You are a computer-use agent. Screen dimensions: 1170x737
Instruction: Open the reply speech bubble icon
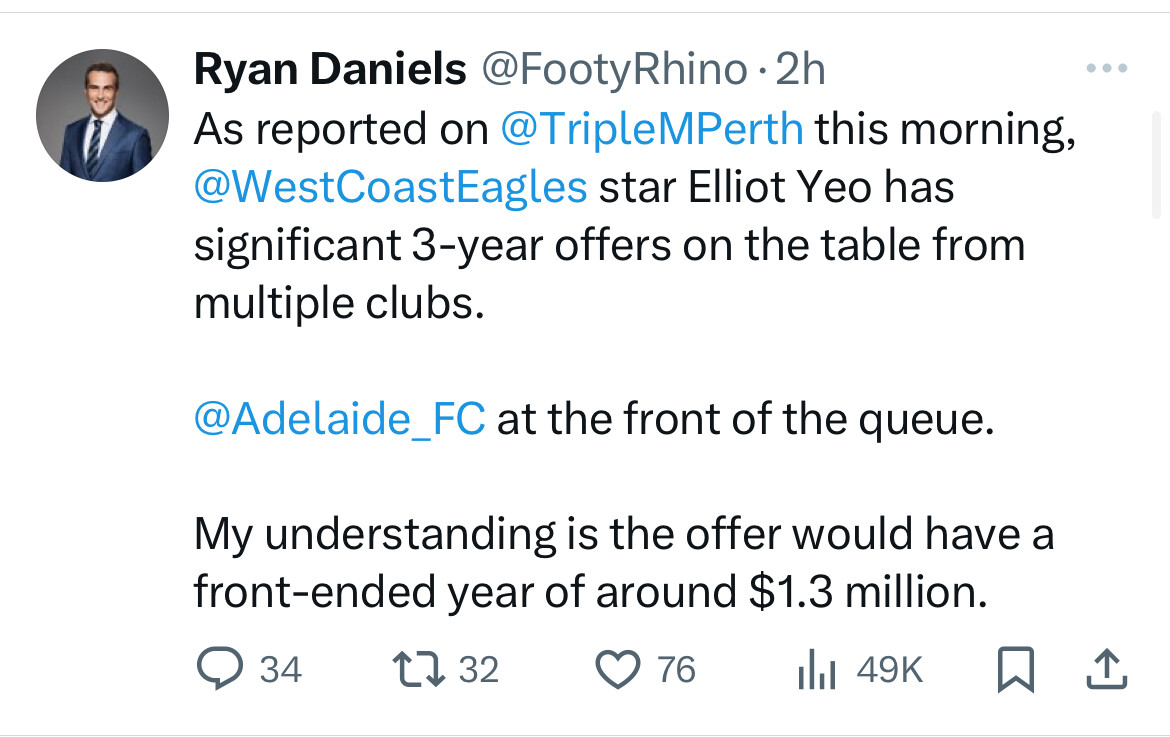(219, 668)
